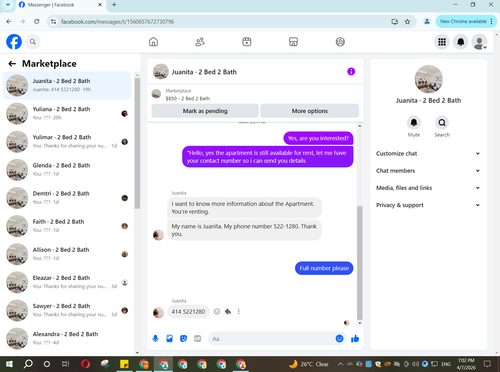Screen dimensions: 500x372
Task: Select the Juanita conversation in list
Action: coord(67,85)
